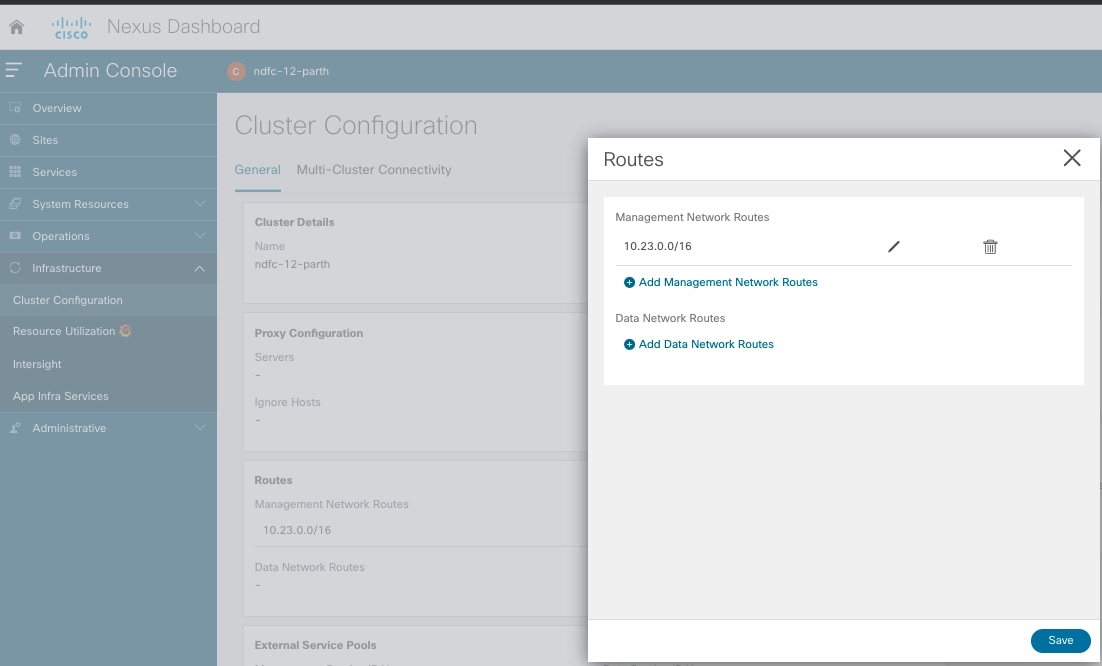Click the Proxy Configuration heading
The width and height of the screenshot is (1102, 666).
point(309,333)
